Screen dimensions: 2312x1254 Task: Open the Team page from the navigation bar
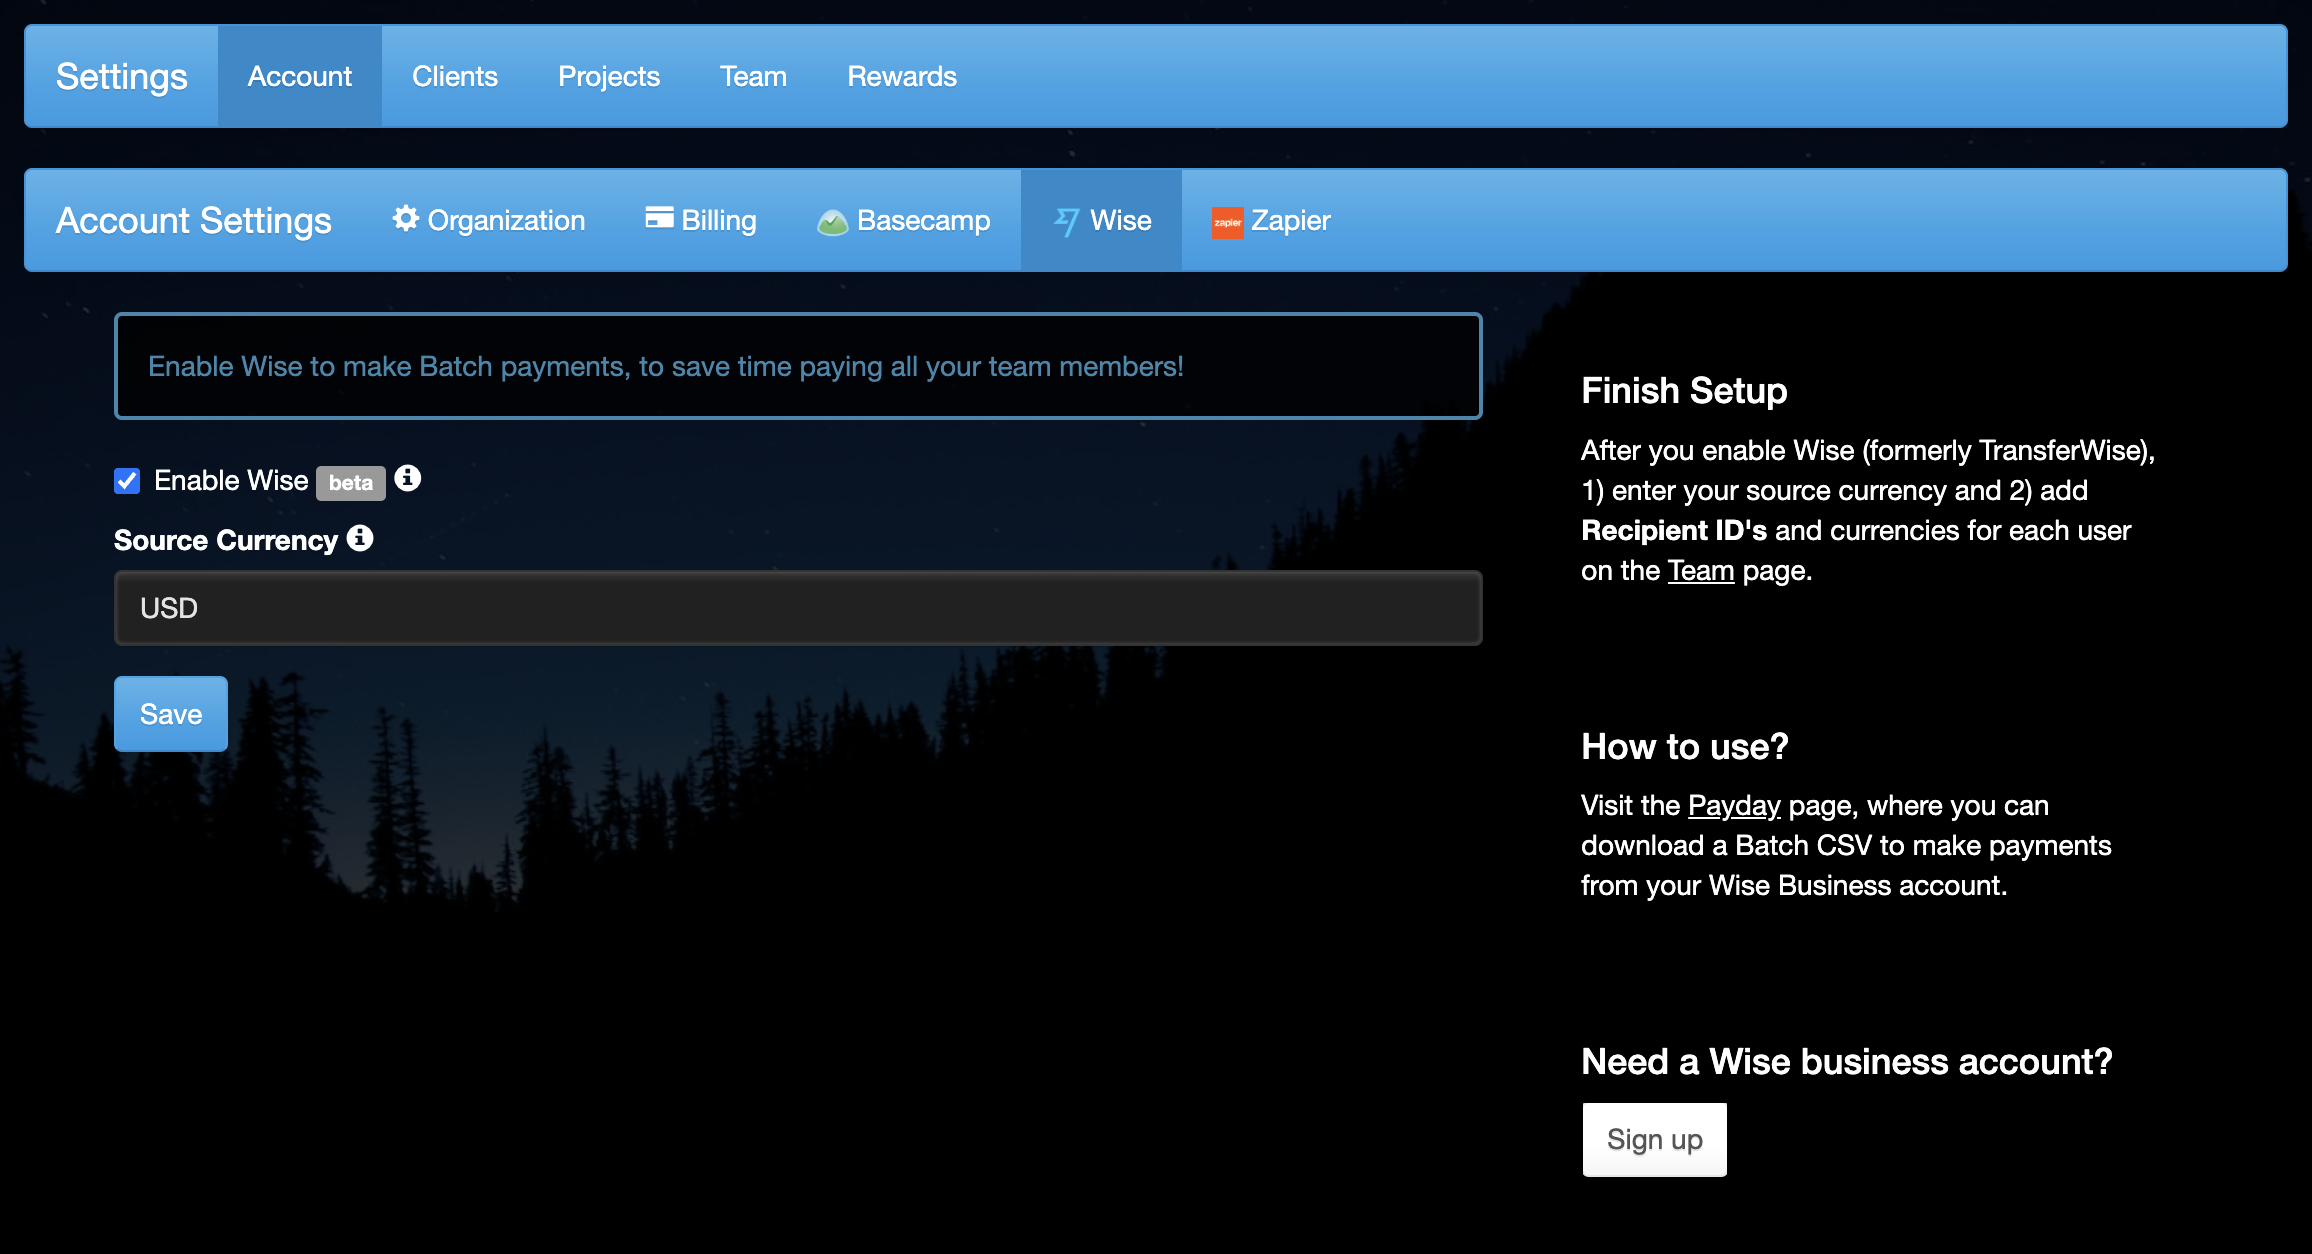753,75
